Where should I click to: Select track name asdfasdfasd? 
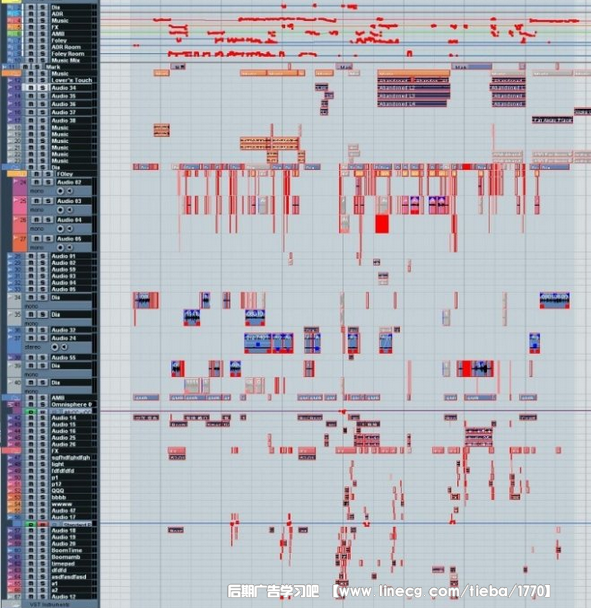click(x=69, y=577)
